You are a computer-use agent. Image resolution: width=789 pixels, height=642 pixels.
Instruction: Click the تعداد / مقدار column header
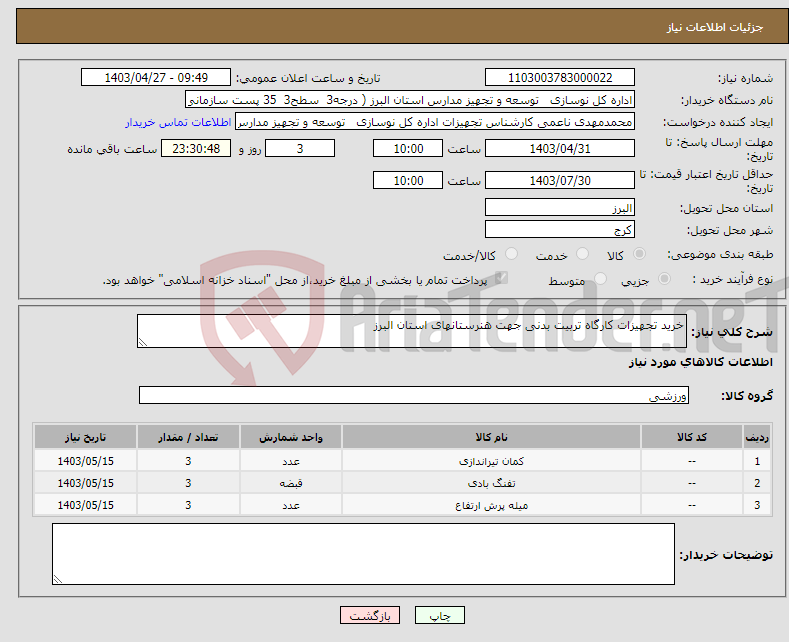(188, 437)
